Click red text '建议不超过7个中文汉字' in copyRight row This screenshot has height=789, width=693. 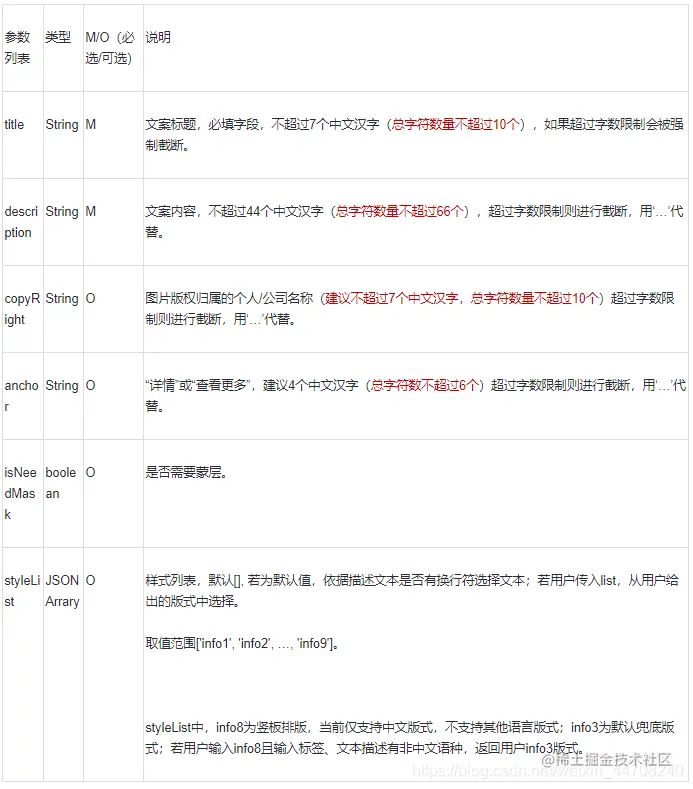pyautogui.click(x=391, y=298)
